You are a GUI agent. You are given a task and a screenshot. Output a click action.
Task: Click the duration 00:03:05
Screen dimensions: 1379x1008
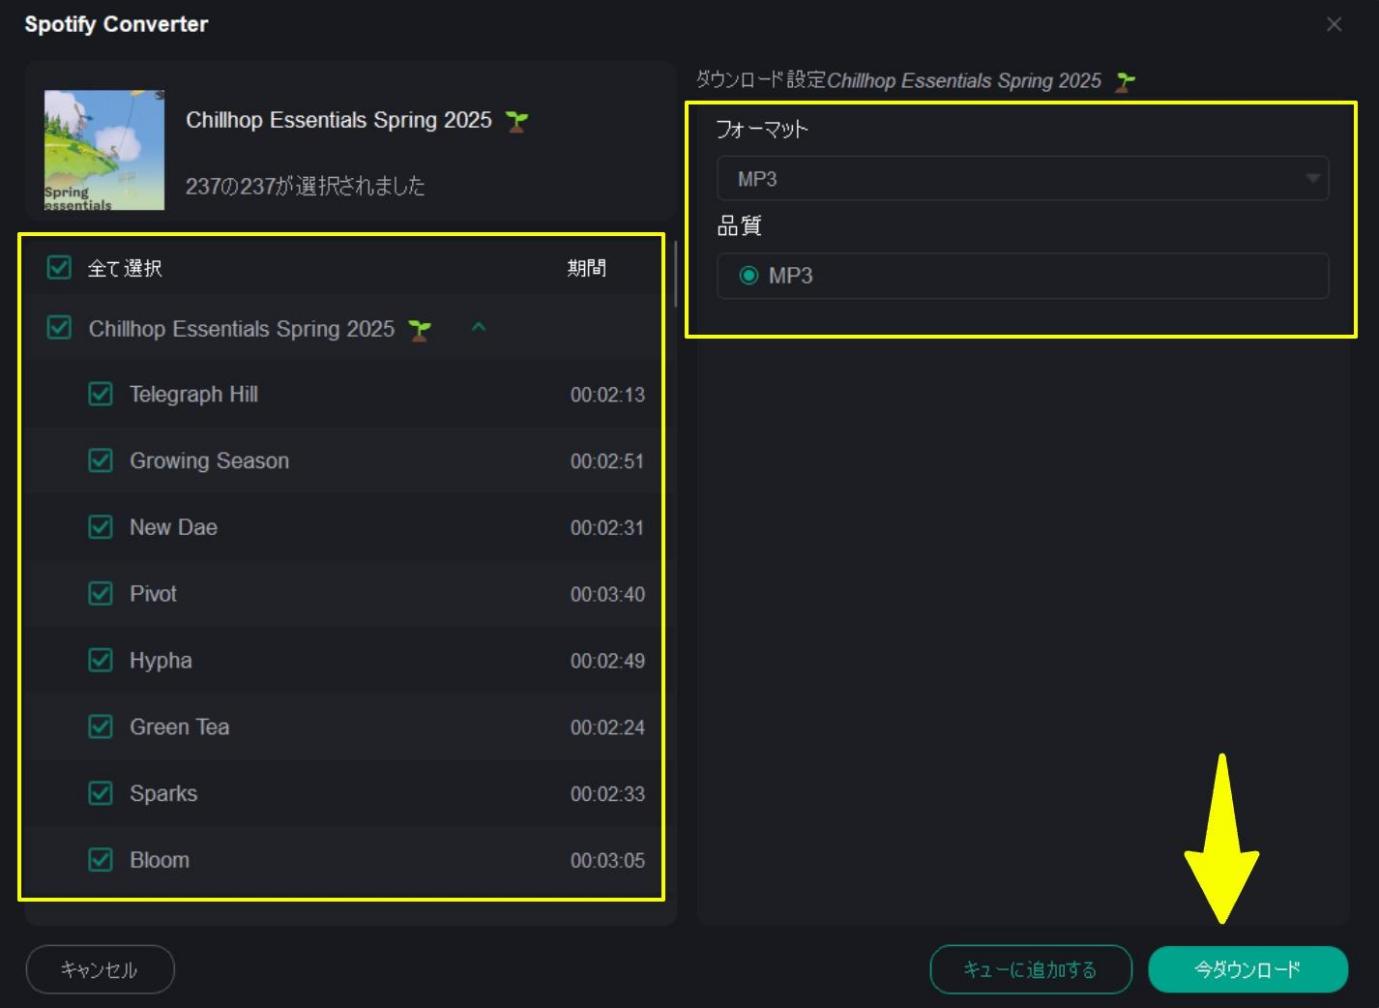(x=607, y=860)
